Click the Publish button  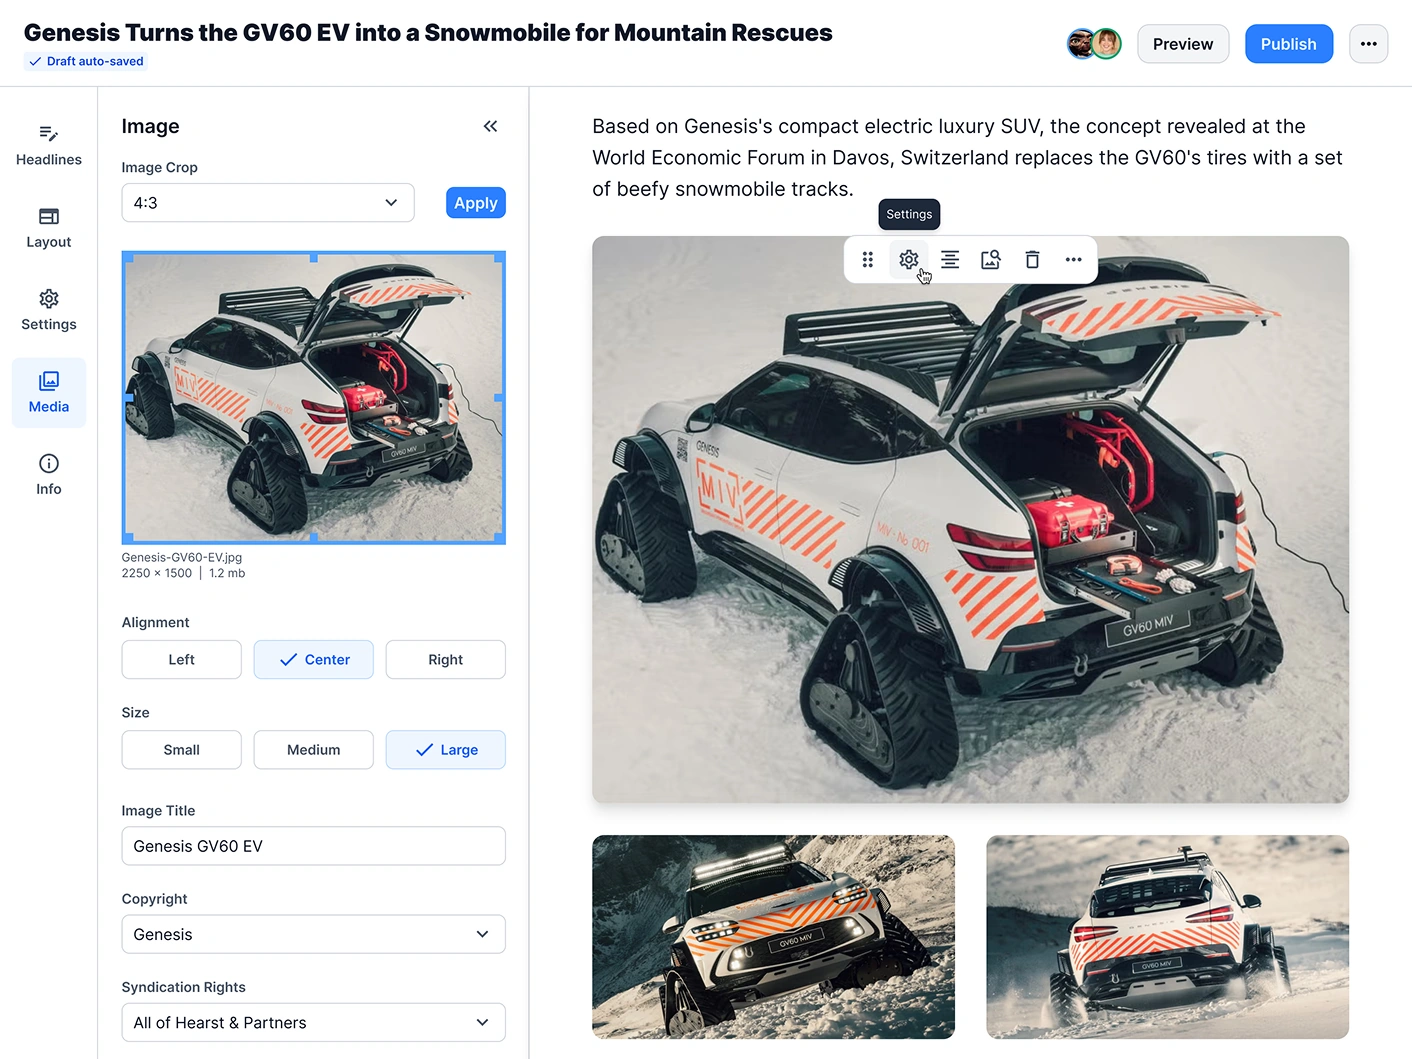[x=1288, y=44]
